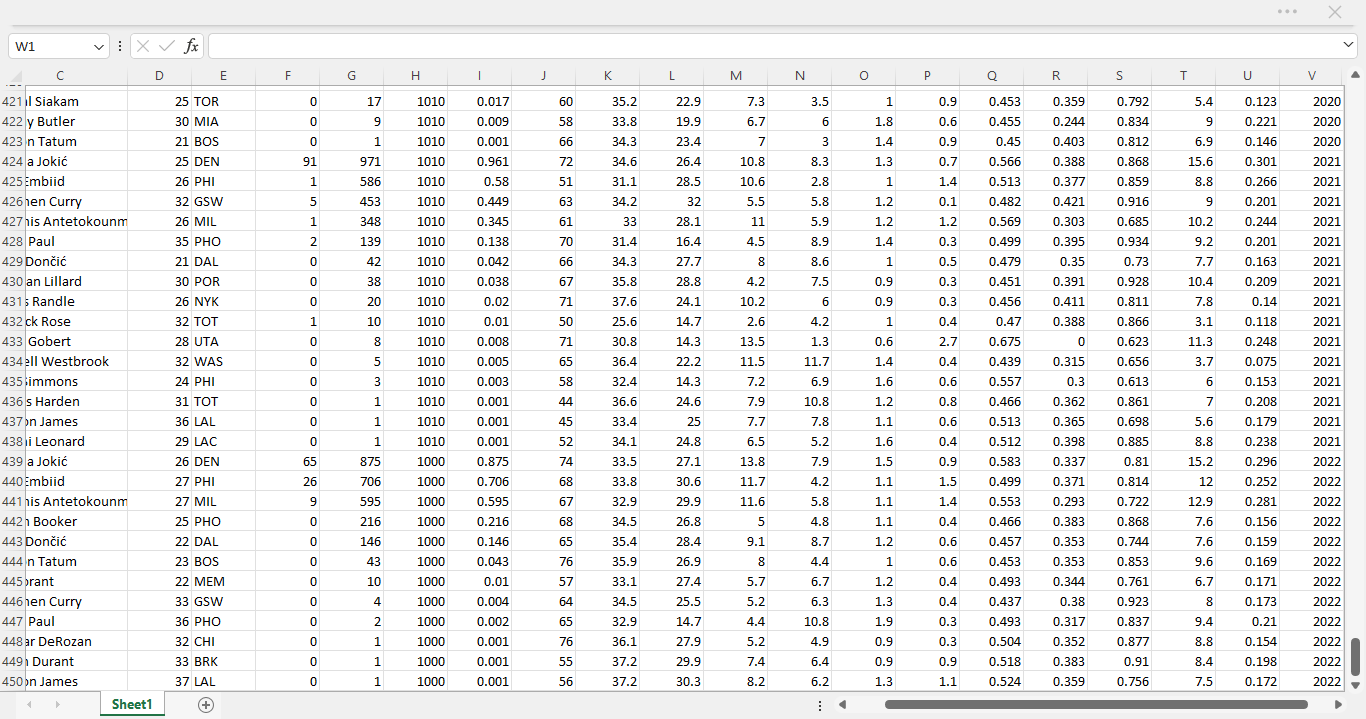Screen dimensions: 1366x719
Task: Click the Cancel entry X icon in formula bar
Action: pyautogui.click(x=143, y=46)
